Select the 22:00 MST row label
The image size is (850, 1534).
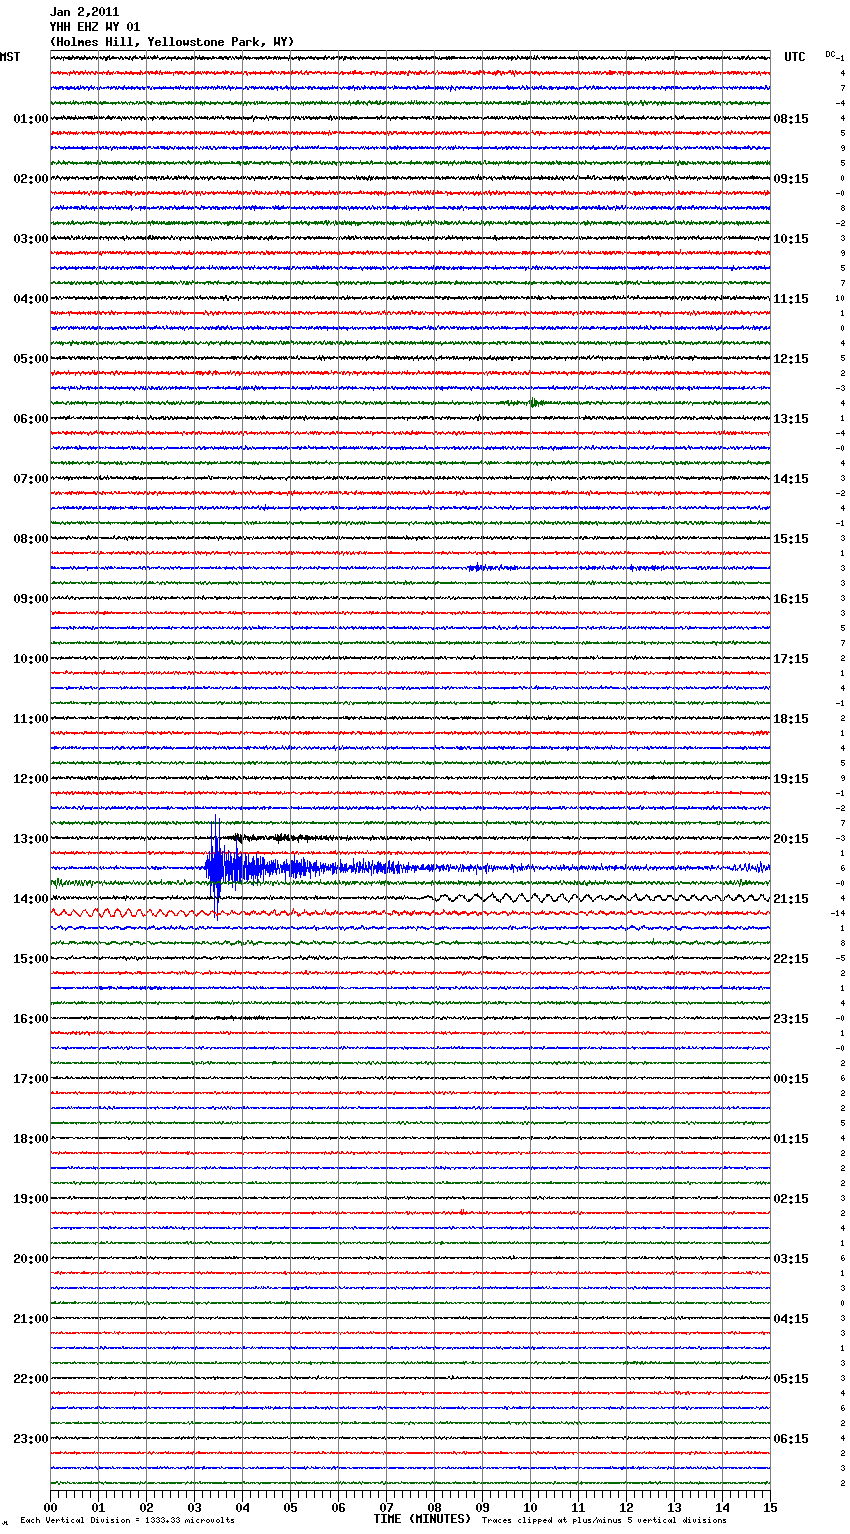31,1379
